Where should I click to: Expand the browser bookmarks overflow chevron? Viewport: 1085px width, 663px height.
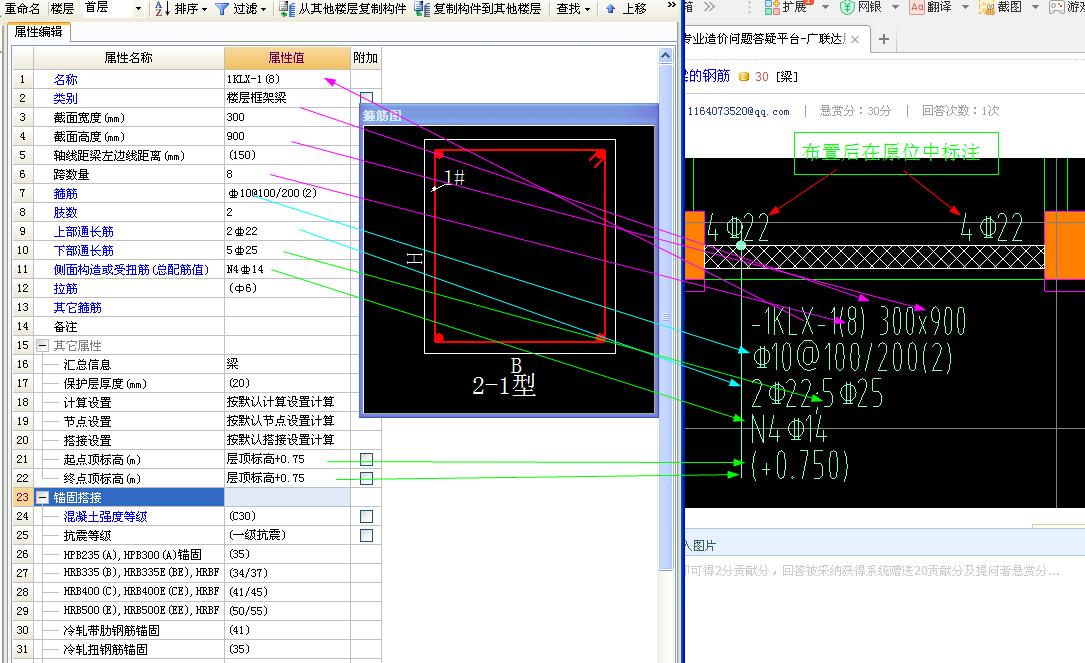pyautogui.click(x=709, y=7)
